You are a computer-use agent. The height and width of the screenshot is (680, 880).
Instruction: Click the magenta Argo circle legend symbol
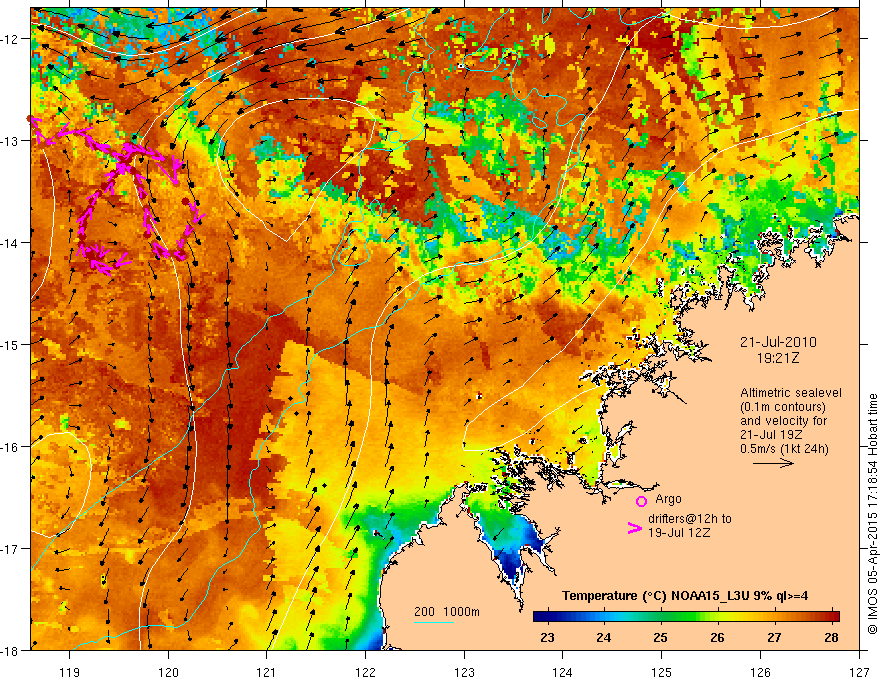click(x=641, y=501)
